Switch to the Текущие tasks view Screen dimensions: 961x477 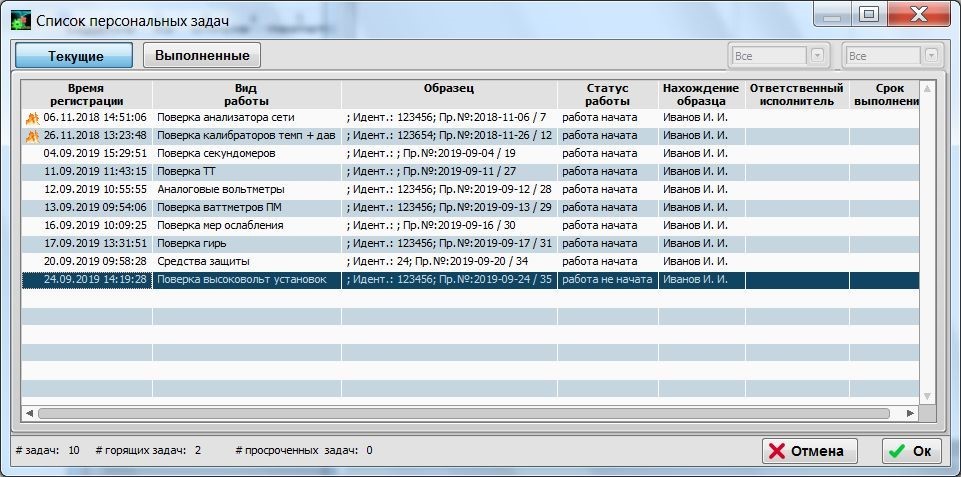click(76, 56)
